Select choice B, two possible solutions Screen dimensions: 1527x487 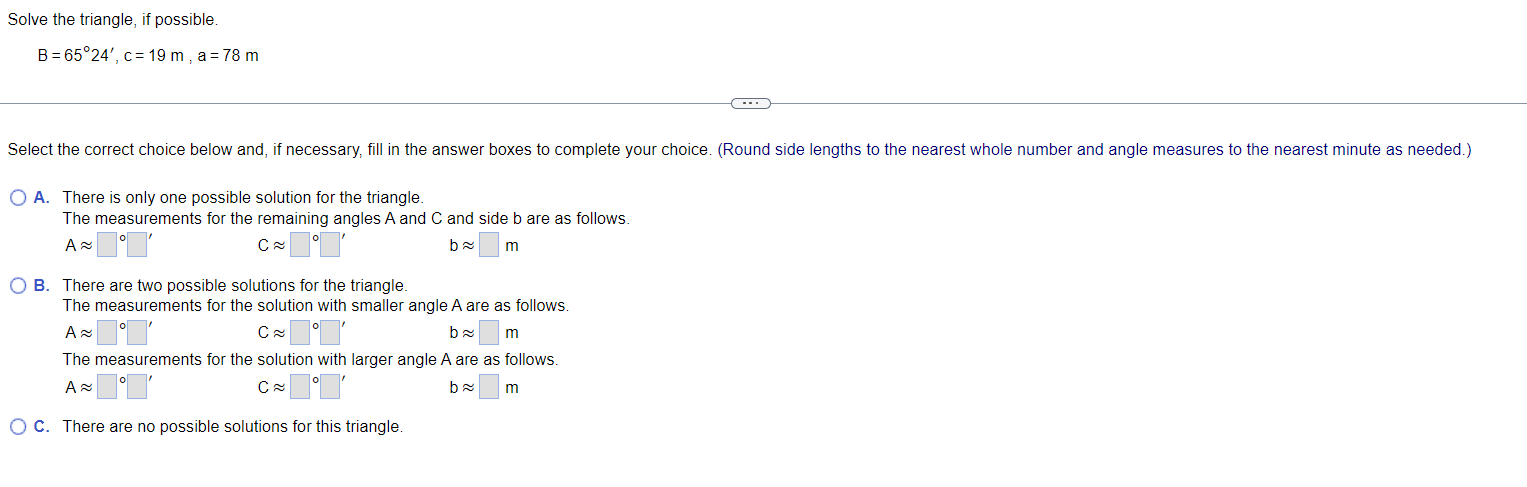tap(19, 286)
